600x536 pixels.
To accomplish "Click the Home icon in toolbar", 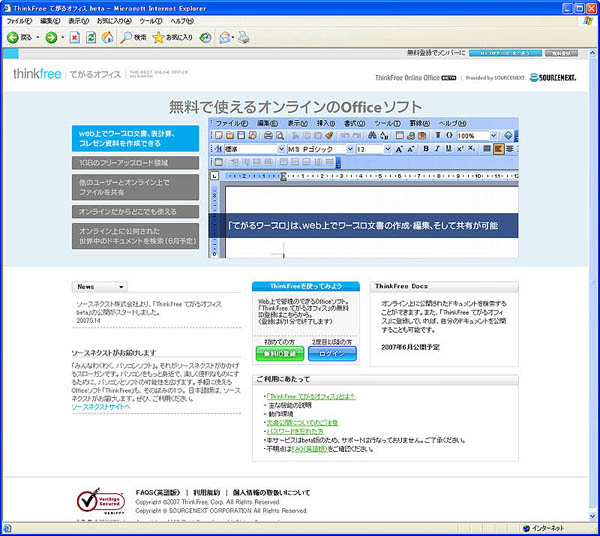I will click(106, 37).
